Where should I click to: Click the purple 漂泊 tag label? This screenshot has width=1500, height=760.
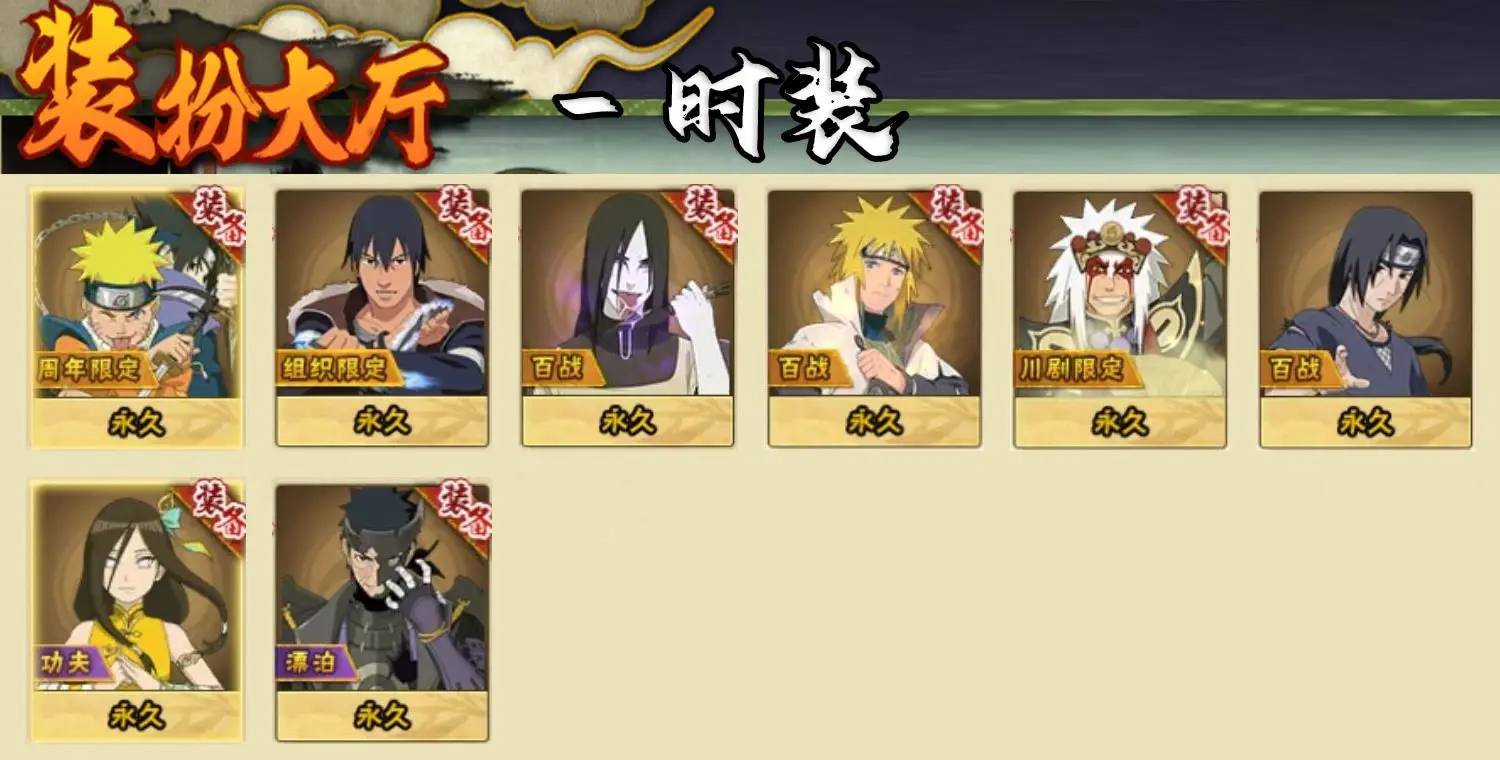(x=315, y=662)
